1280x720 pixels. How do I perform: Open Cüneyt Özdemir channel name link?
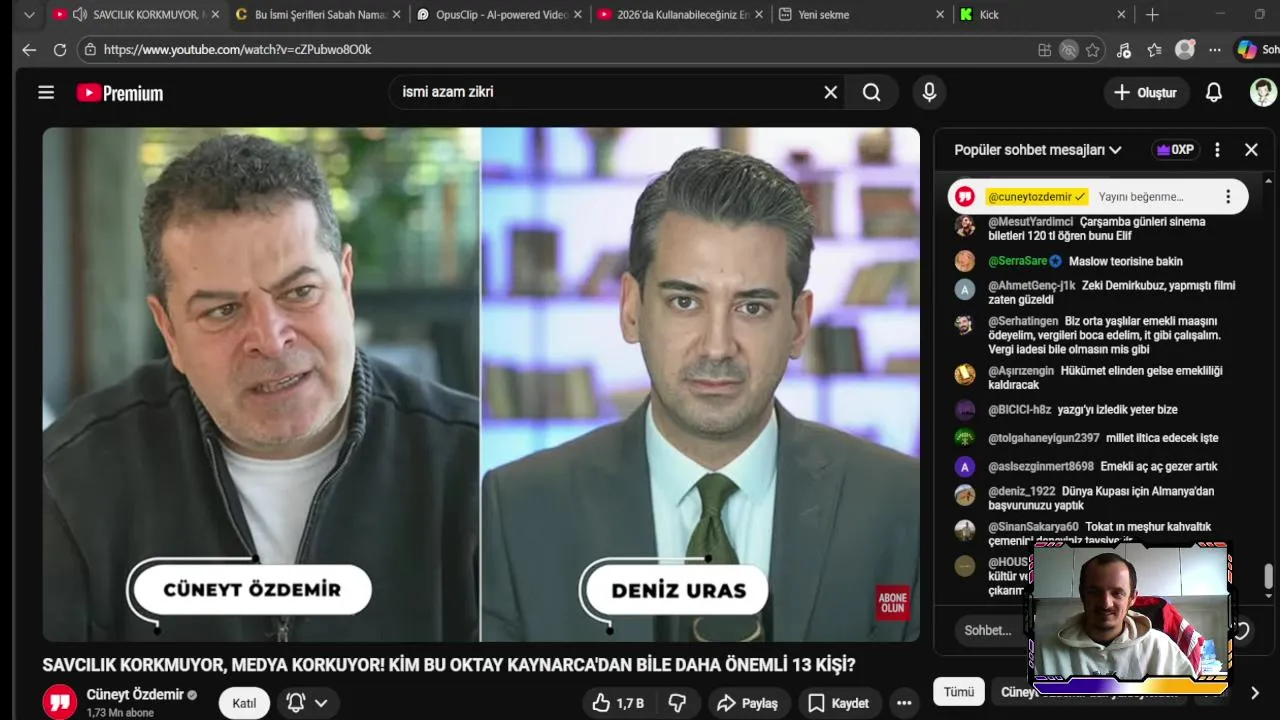[135, 694]
